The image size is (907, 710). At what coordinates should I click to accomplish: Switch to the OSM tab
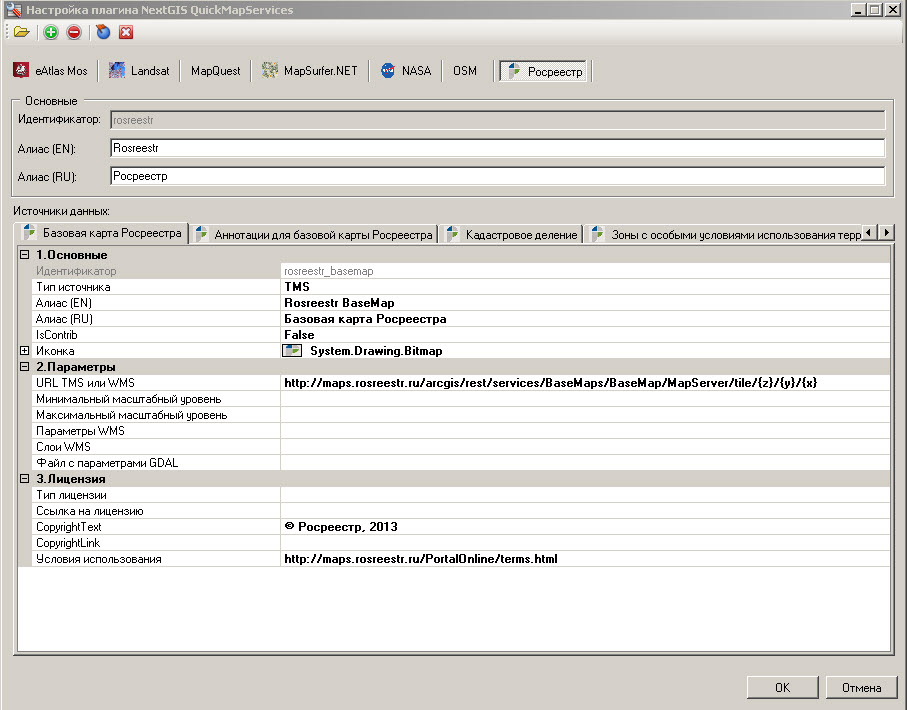[465, 70]
